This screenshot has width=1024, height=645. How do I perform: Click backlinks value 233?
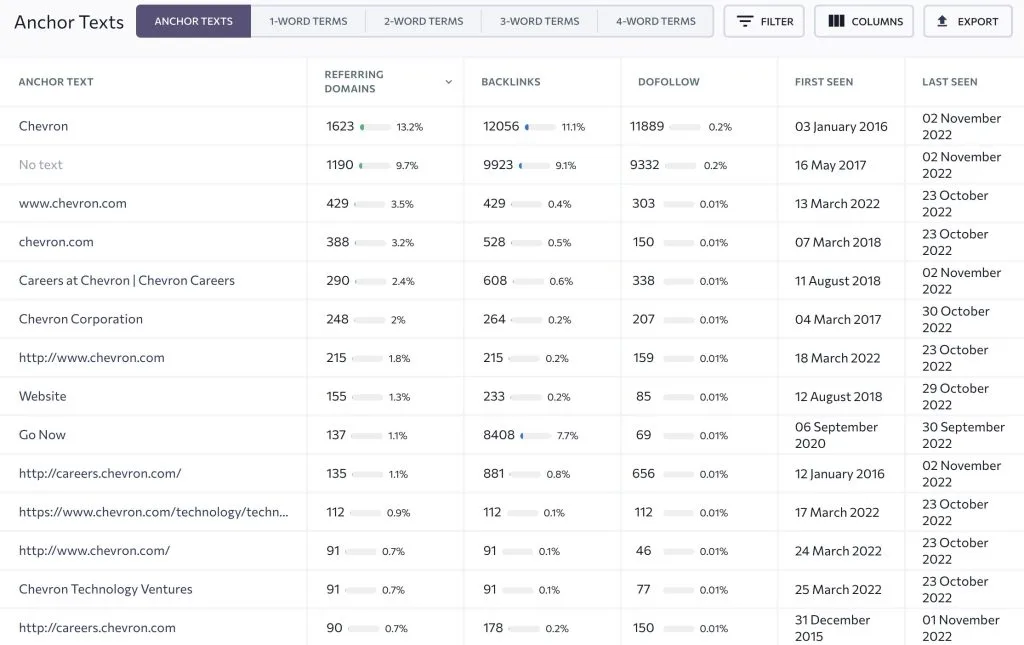click(494, 396)
